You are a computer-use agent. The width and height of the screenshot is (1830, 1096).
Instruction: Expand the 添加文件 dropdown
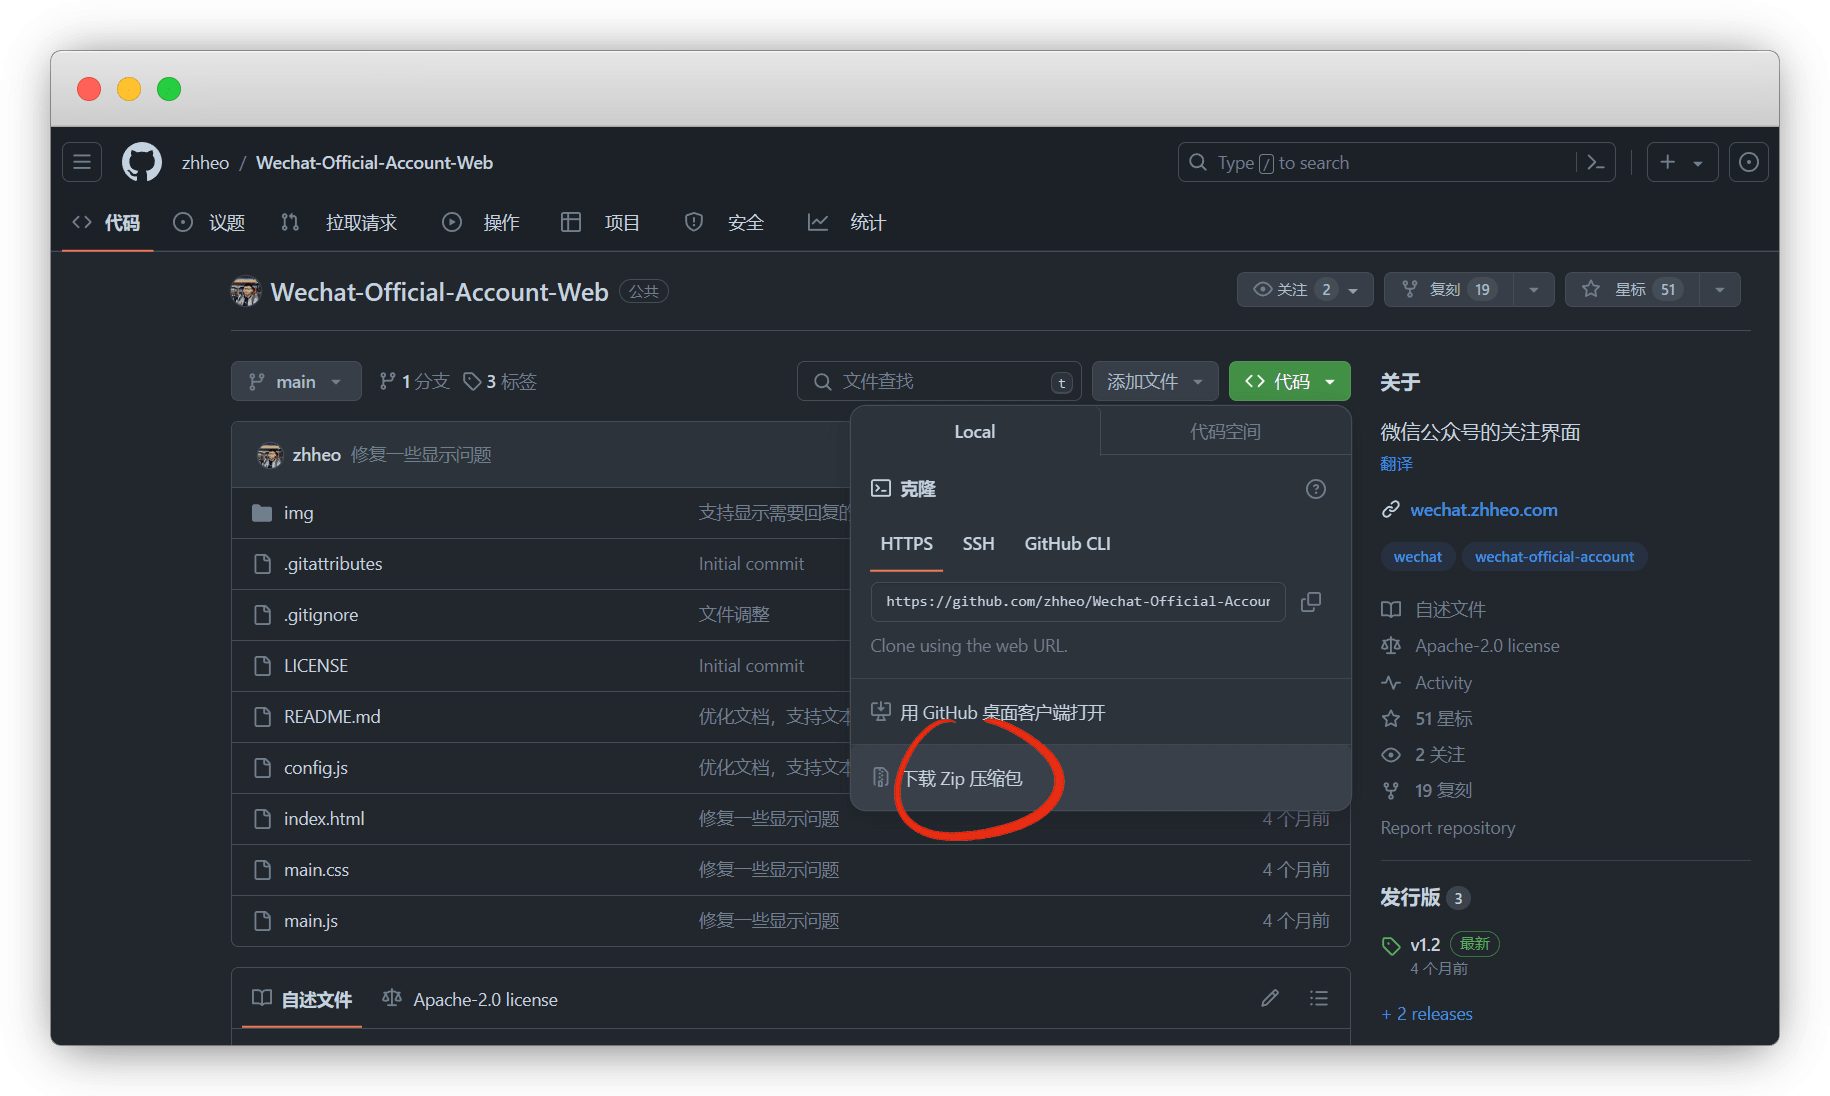pyautogui.click(x=1155, y=381)
